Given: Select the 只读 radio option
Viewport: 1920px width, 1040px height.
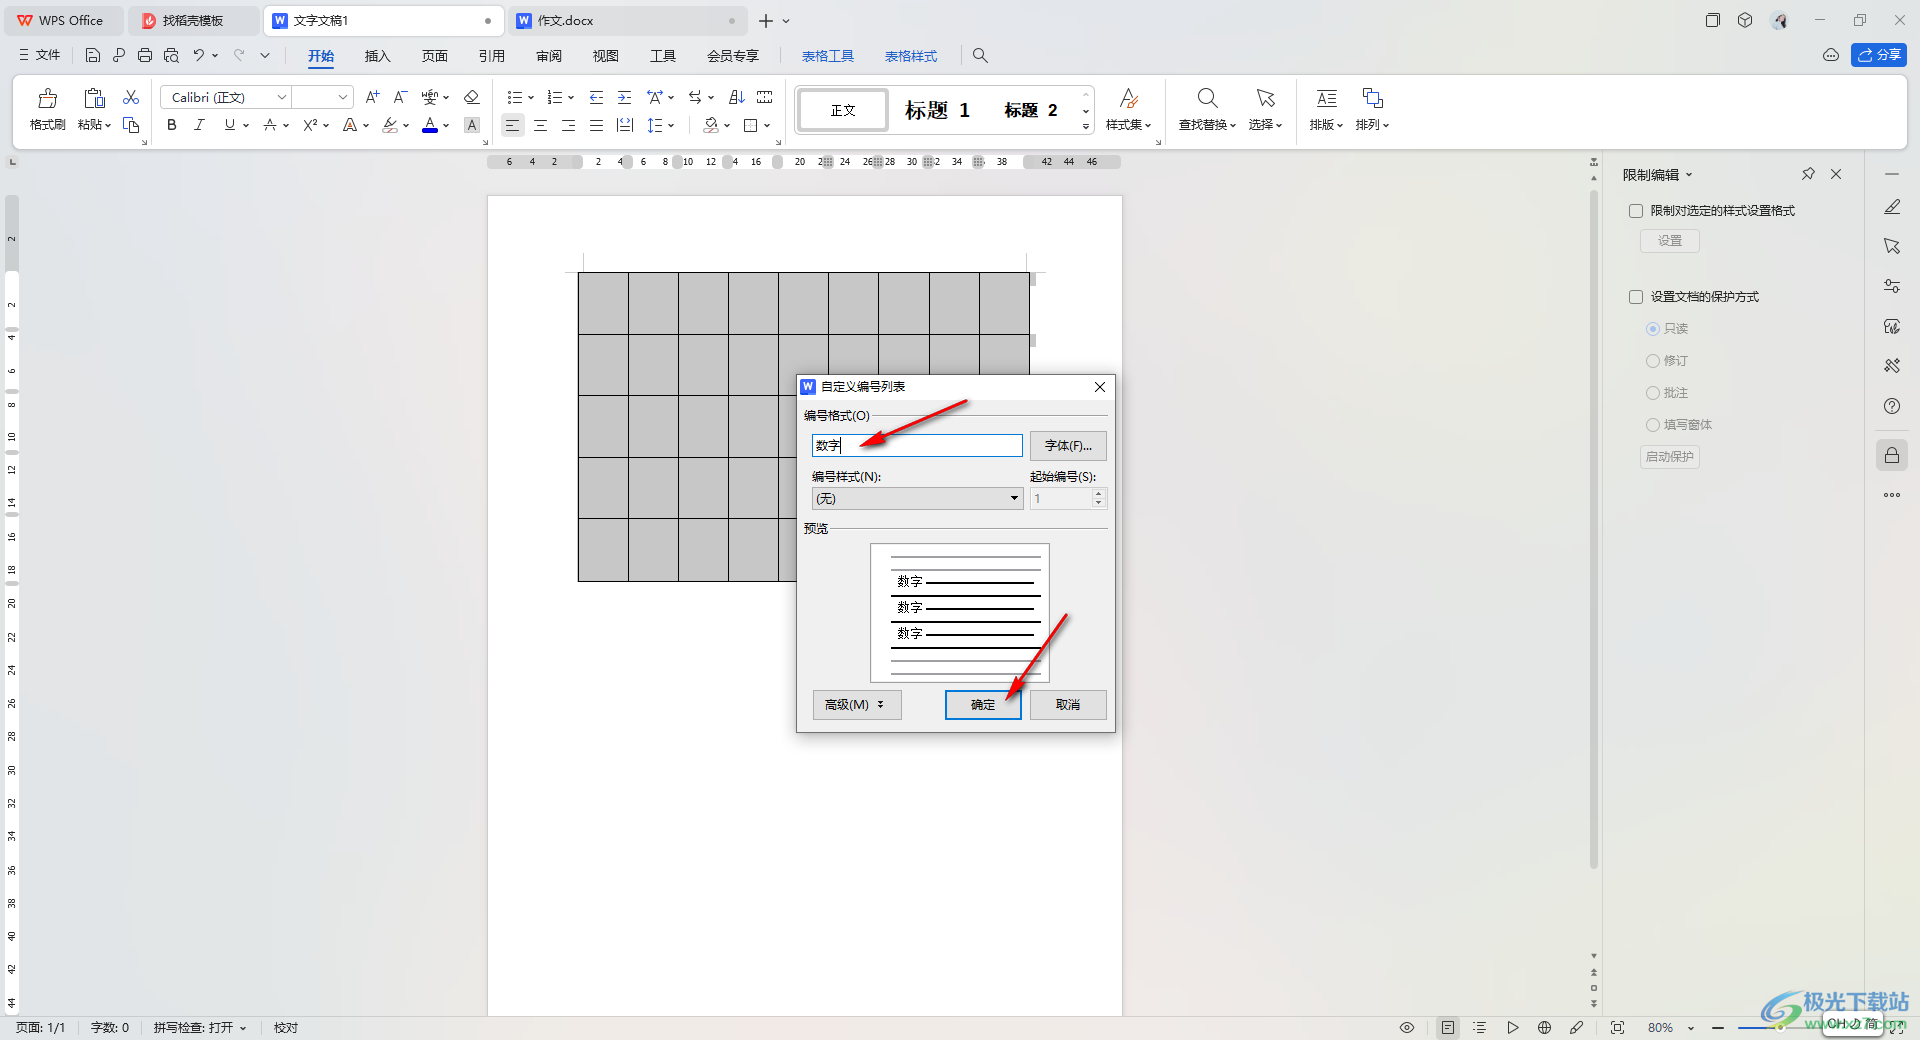Looking at the screenshot, I should (x=1653, y=329).
